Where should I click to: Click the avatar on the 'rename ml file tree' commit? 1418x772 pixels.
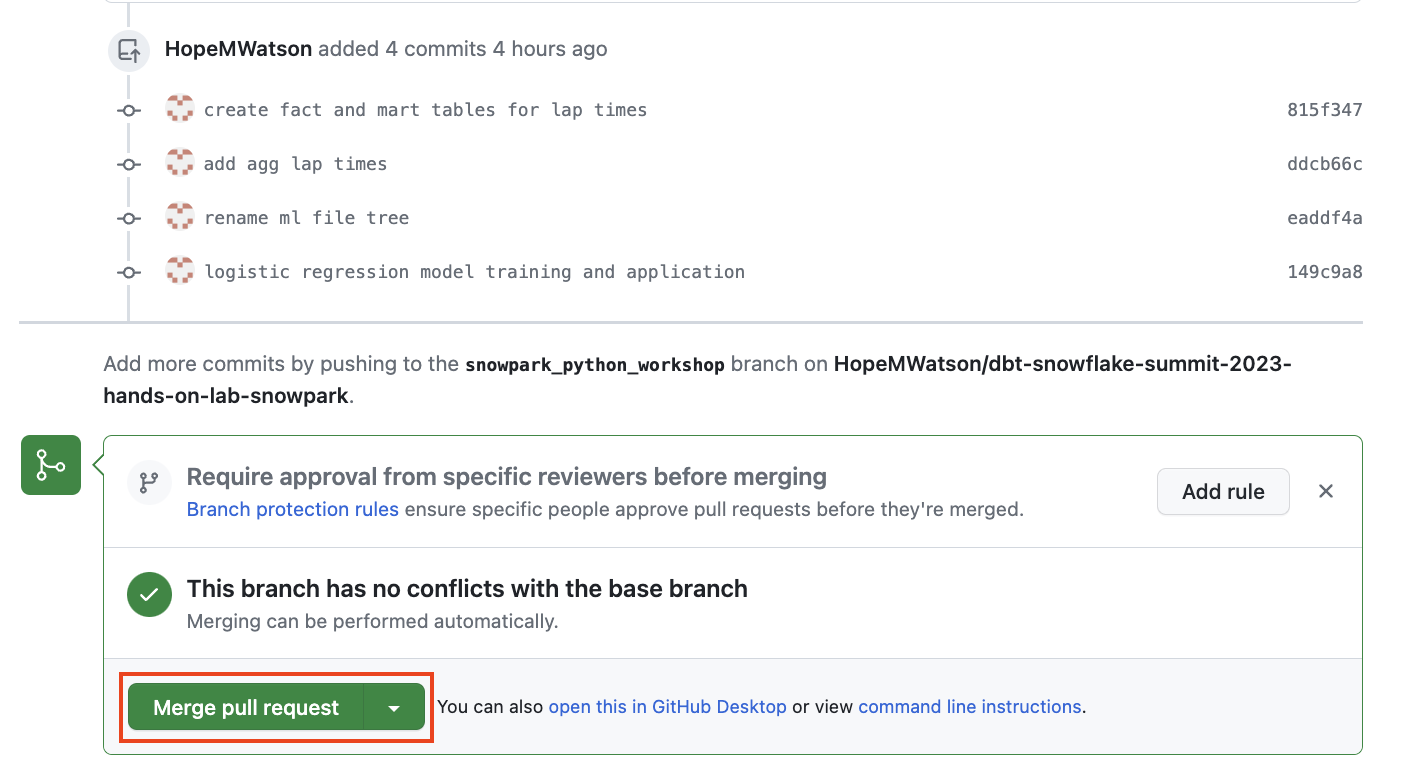point(180,217)
